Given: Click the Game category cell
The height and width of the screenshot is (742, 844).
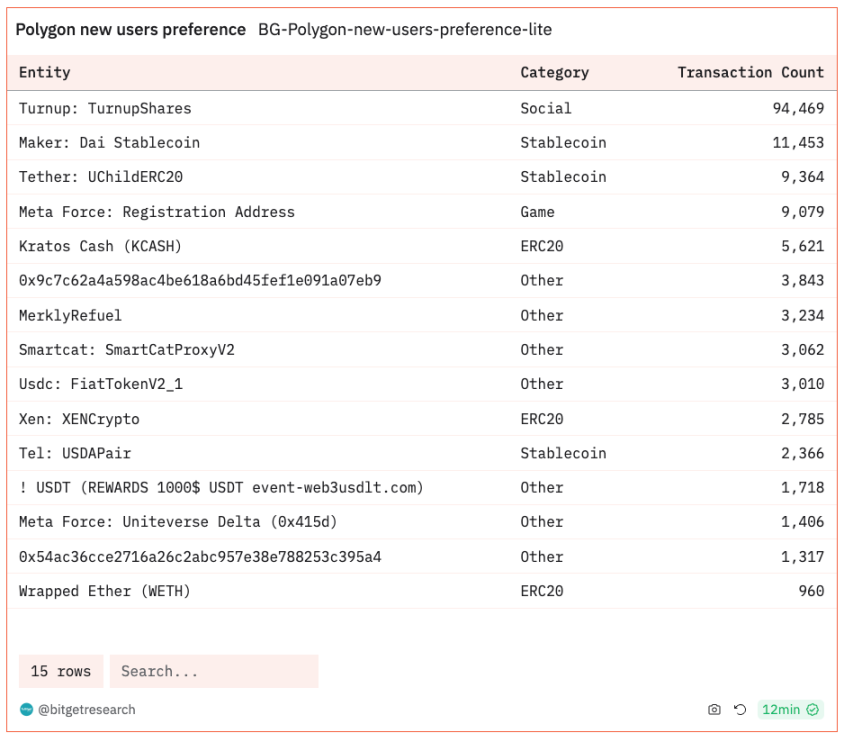Looking at the screenshot, I should [x=537, y=212].
